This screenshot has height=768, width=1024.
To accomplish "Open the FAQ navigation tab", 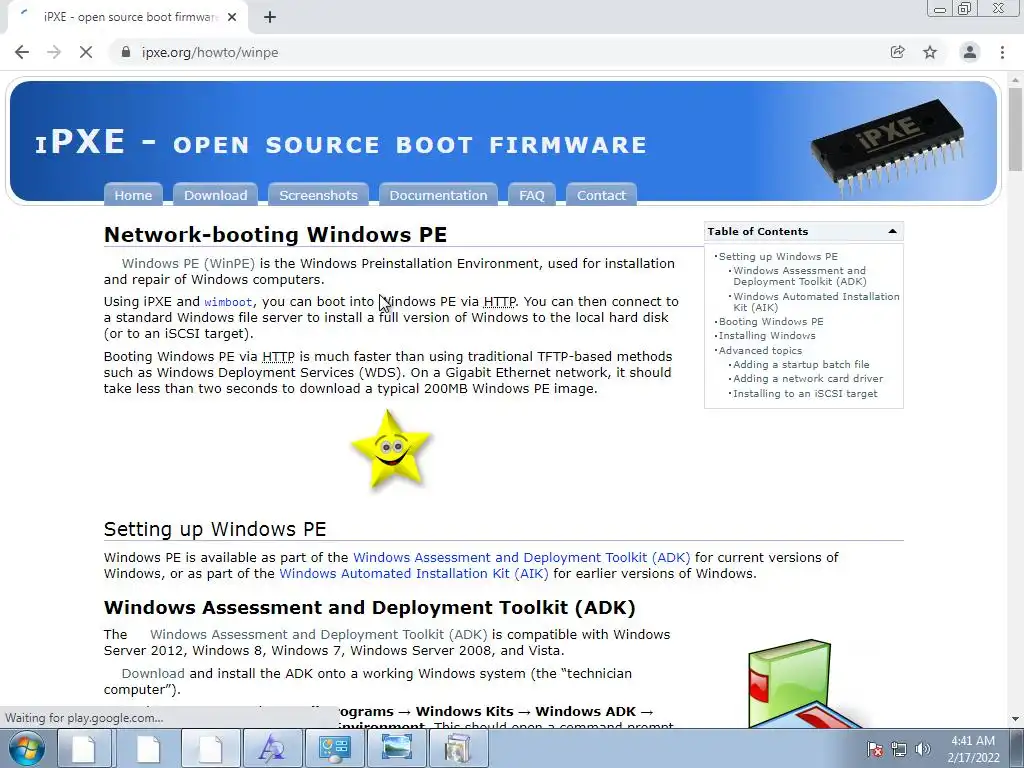I will tap(532, 195).
